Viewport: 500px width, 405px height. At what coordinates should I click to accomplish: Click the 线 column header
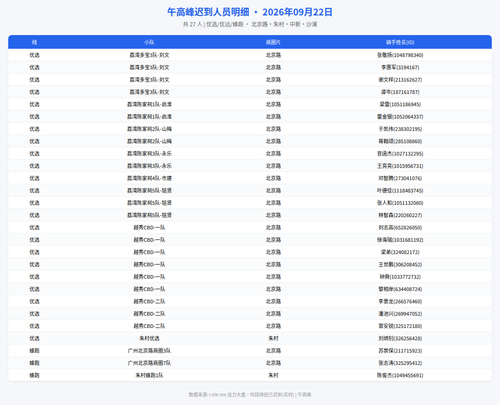click(34, 42)
